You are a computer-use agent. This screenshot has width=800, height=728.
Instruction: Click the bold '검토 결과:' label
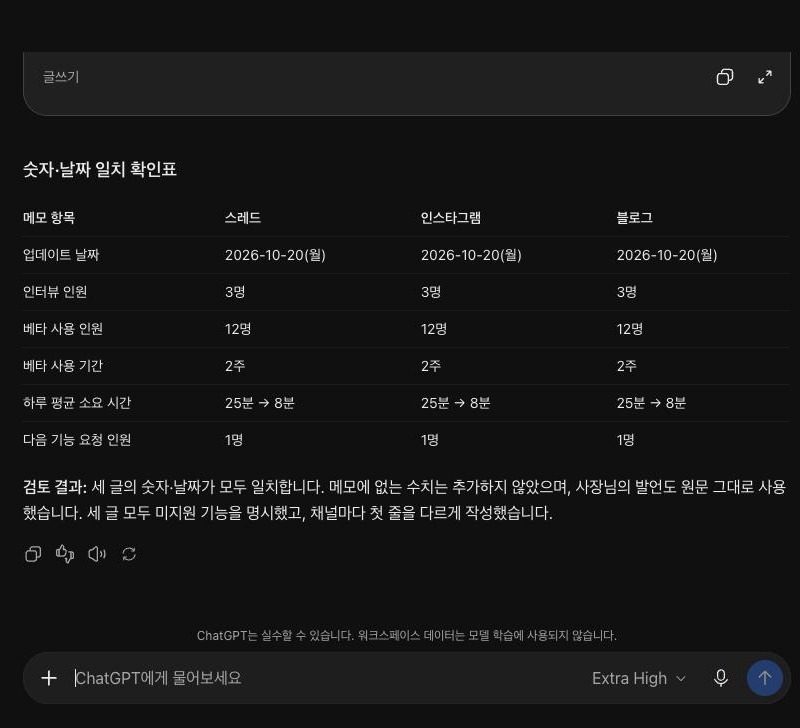click(55, 487)
